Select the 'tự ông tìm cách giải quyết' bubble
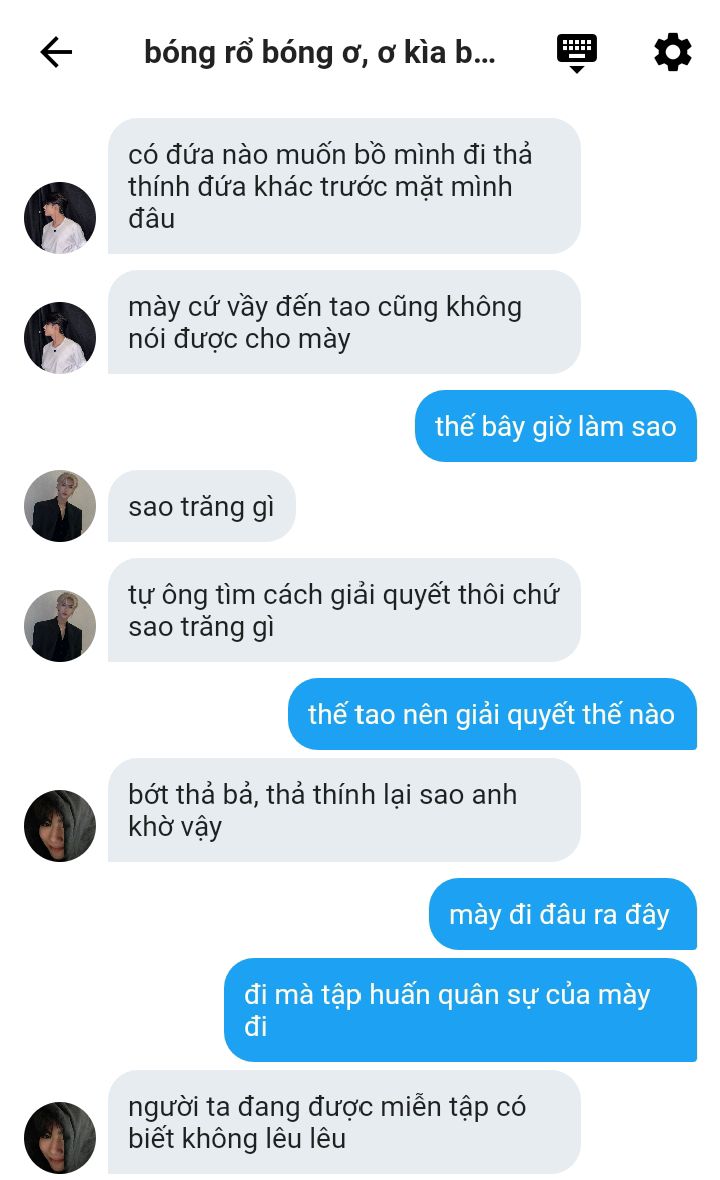Viewport: 720px width, 1180px height. [x=344, y=610]
